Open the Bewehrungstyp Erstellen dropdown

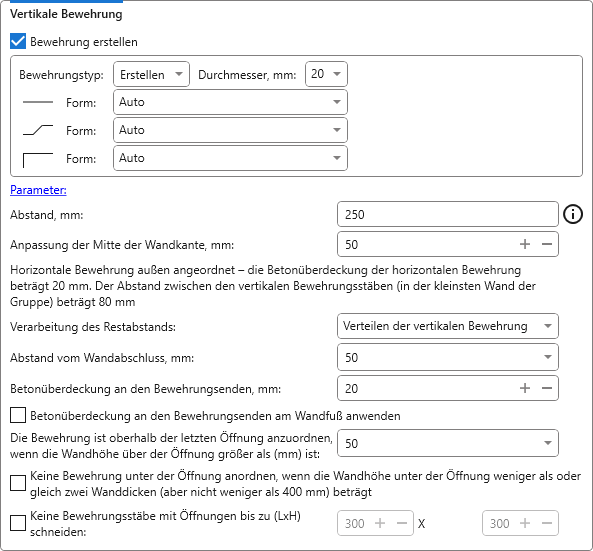151,74
